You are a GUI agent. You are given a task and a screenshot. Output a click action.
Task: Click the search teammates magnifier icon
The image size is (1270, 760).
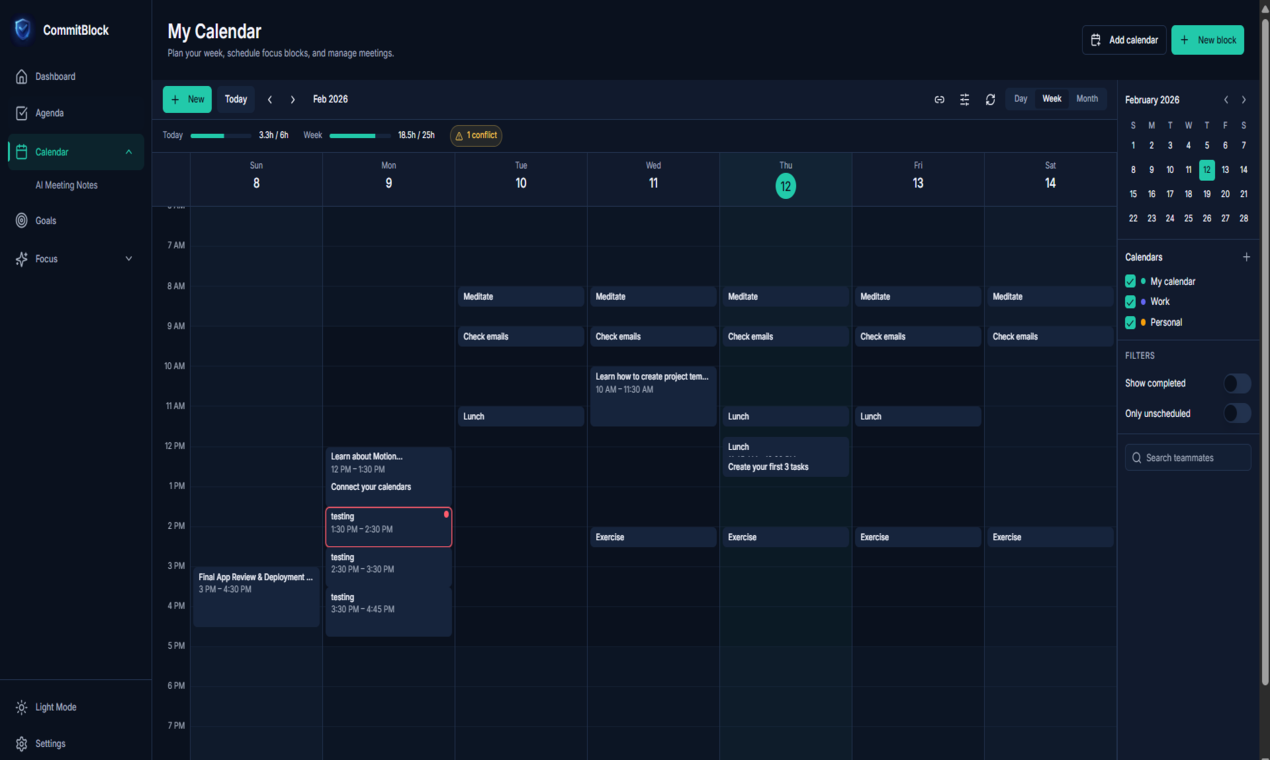(x=1137, y=458)
